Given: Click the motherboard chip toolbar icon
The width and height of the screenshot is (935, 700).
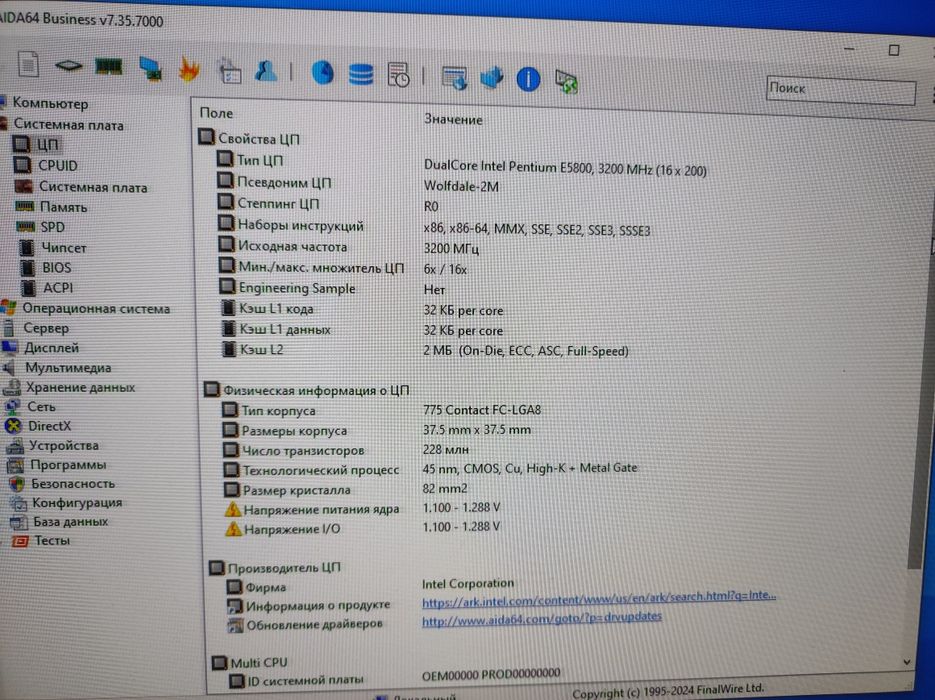Looking at the screenshot, I should (x=69, y=66).
